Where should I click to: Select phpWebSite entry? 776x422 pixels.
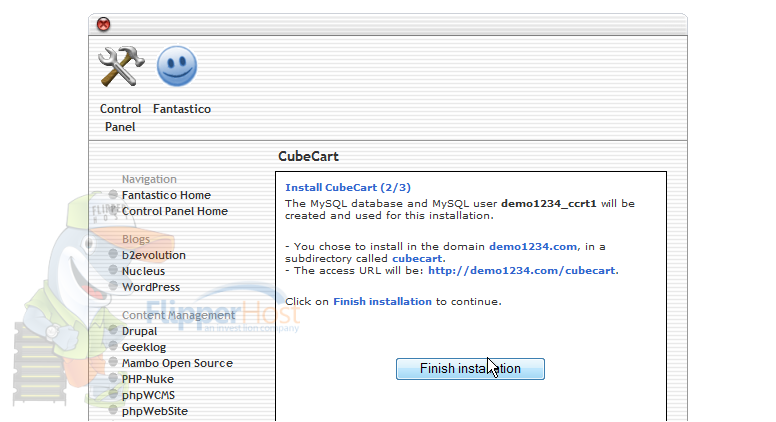click(x=155, y=411)
